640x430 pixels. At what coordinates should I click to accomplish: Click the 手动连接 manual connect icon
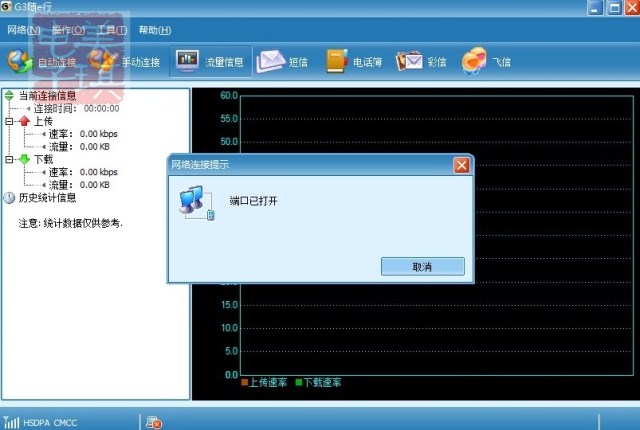point(102,61)
